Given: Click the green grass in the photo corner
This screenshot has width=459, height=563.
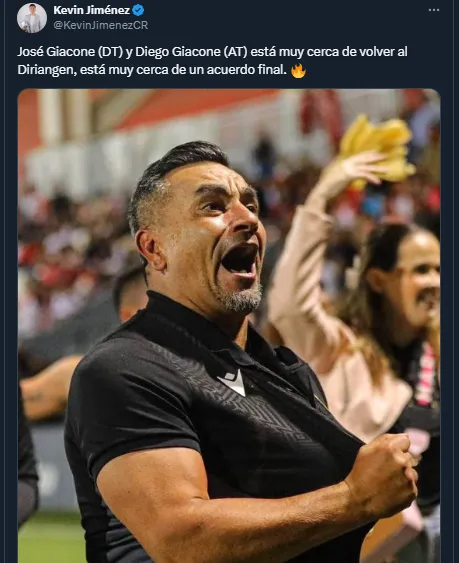Looking at the screenshot, I should (x=48, y=539).
